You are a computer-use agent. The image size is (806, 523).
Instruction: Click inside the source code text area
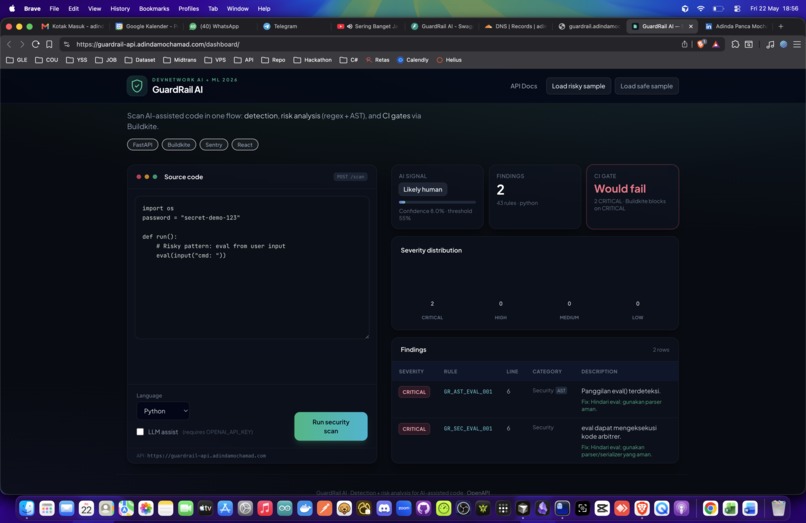pos(252,267)
